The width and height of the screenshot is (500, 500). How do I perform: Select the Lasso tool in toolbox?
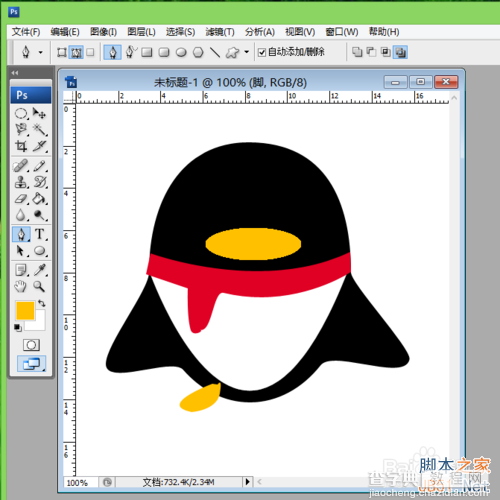click(x=21, y=130)
